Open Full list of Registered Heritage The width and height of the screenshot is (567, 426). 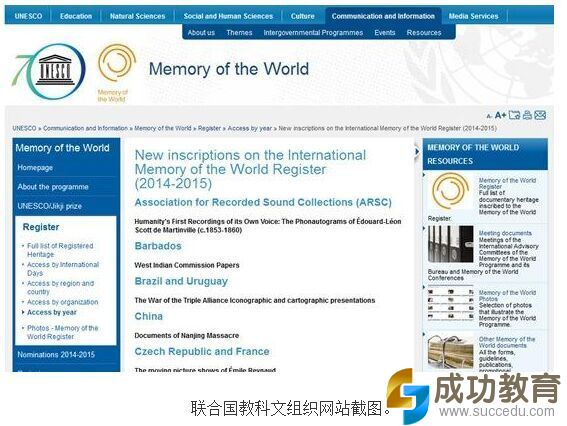pyautogui.click(x=60, y=250)
